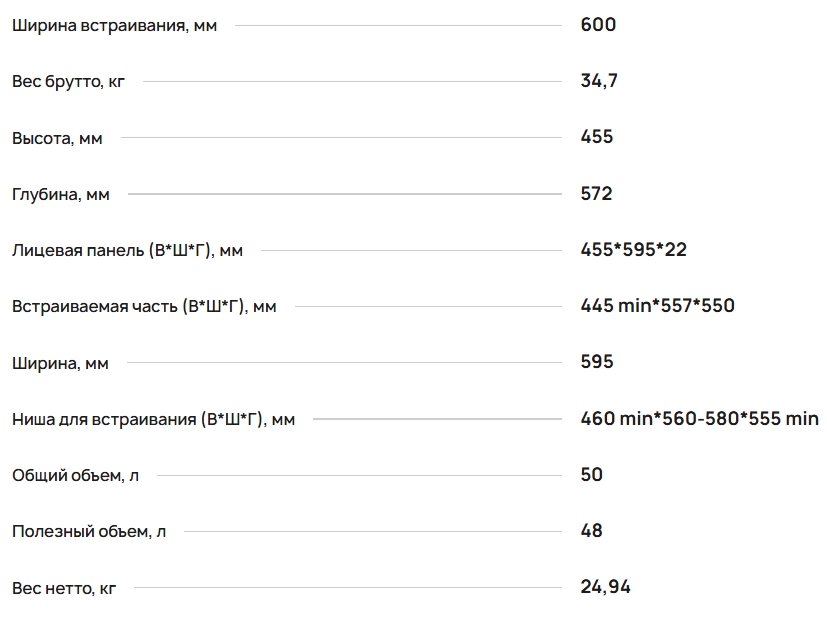Select the niche value 460 min*560-580*555 min

699,419
